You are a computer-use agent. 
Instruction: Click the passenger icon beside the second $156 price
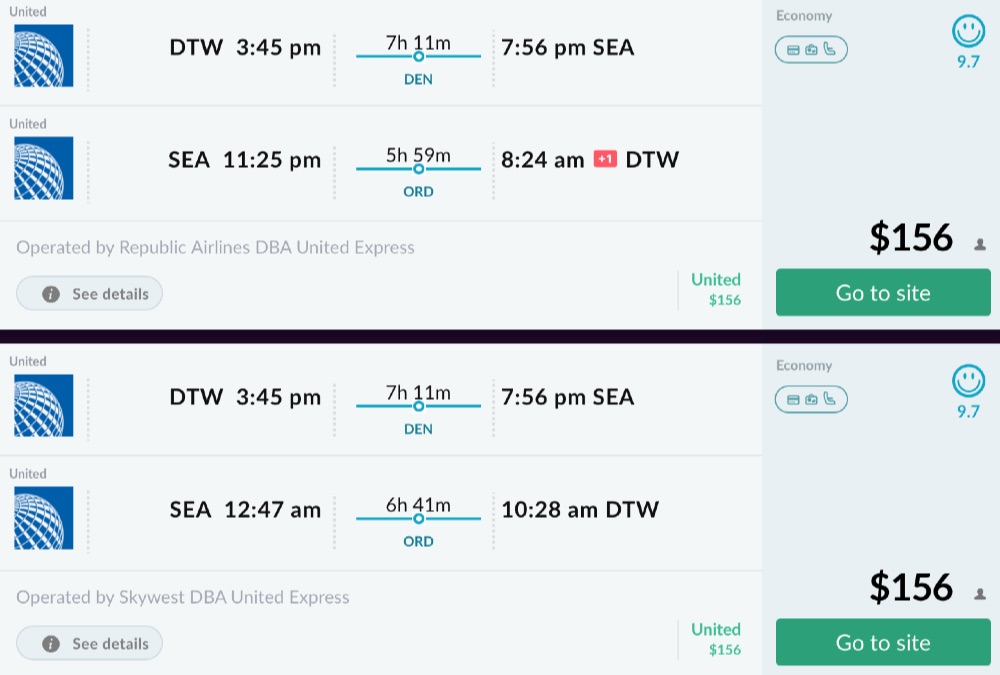click(x=980, y=594)
